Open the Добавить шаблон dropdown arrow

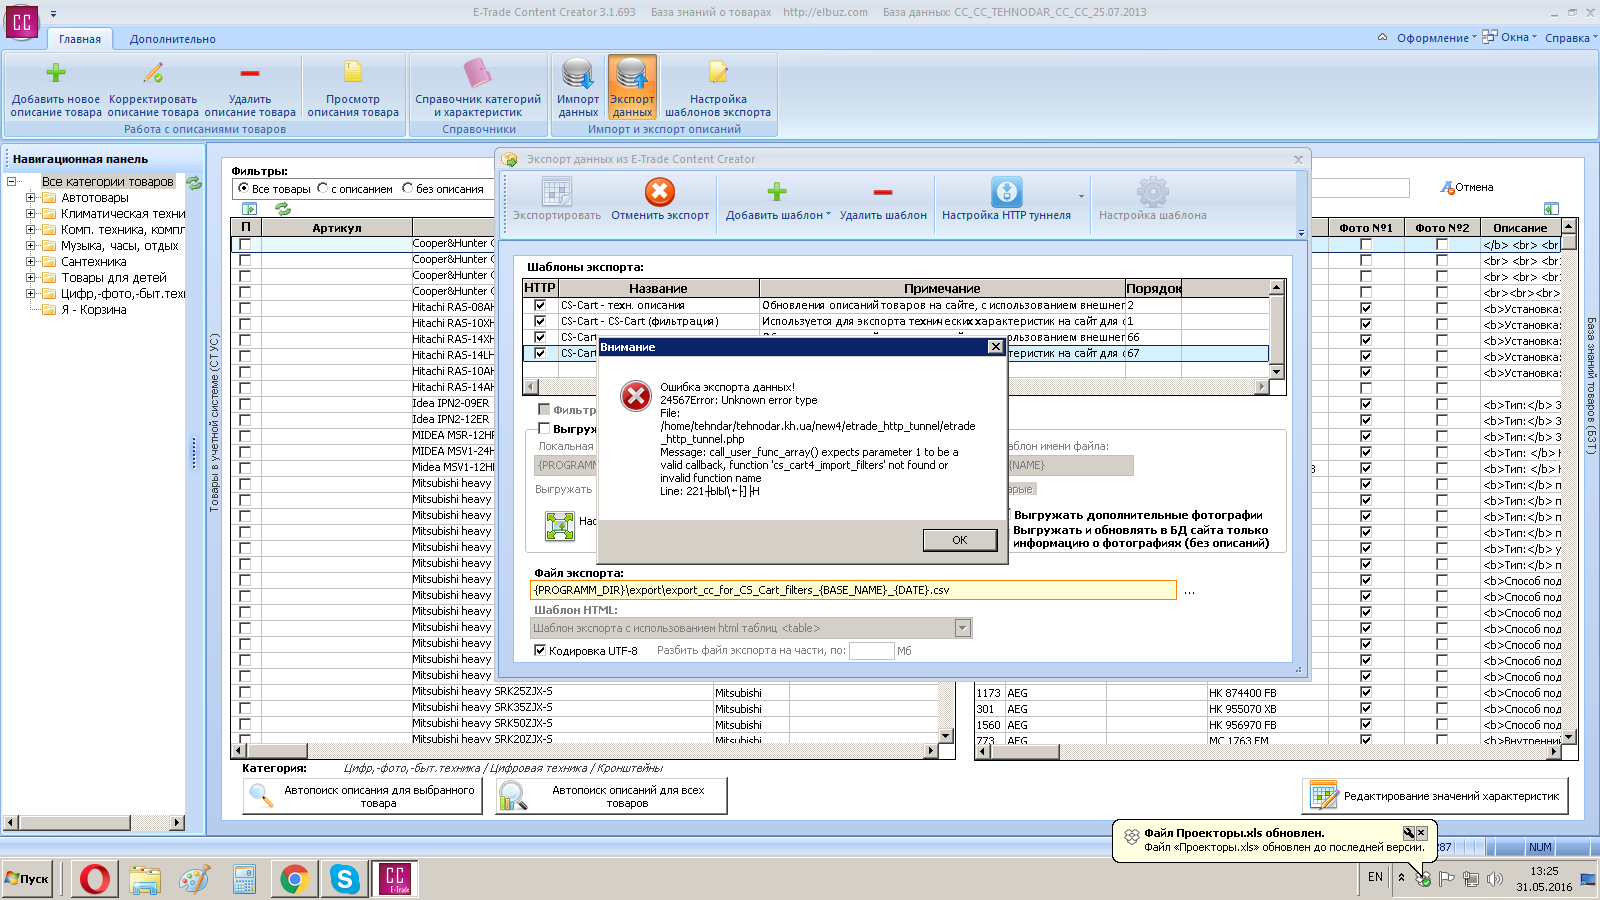tap(829, 215)
